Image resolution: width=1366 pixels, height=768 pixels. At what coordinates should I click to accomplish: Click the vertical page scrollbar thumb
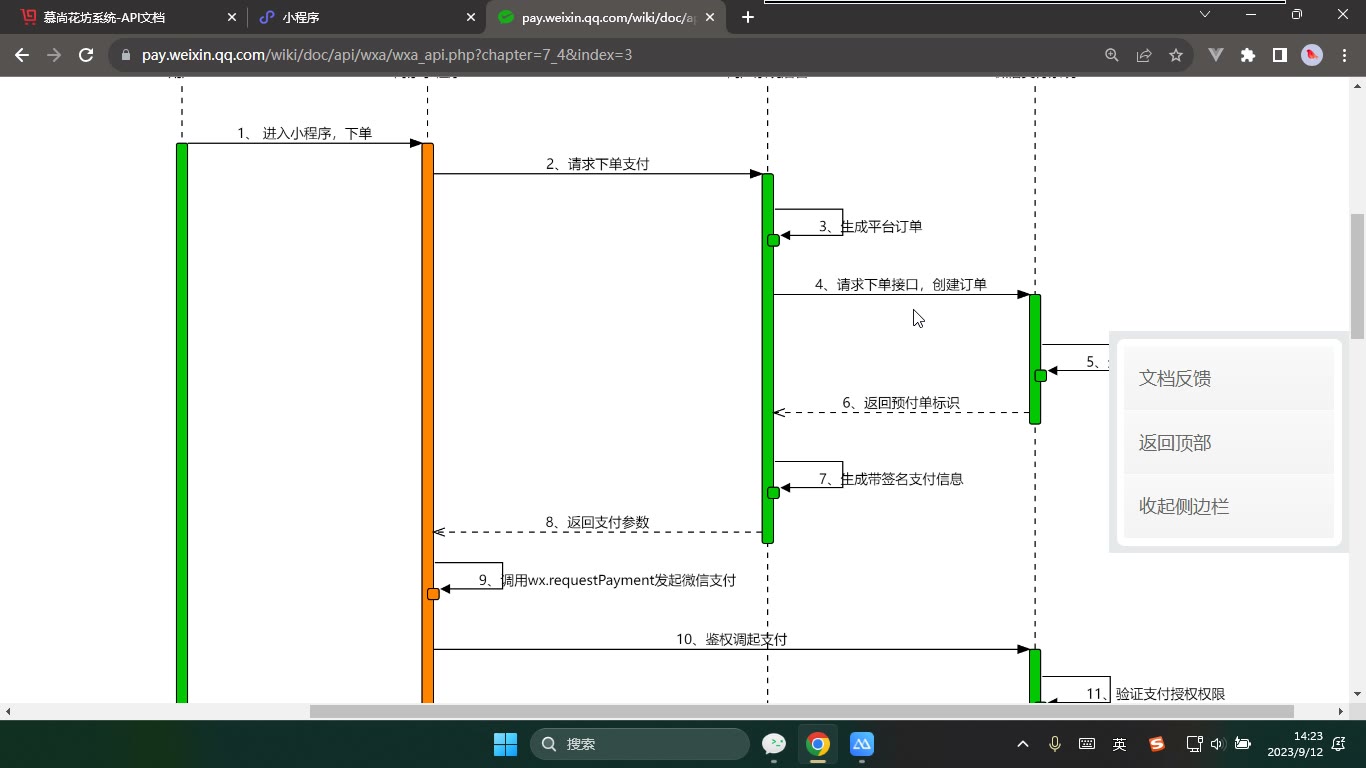pos(1357,276)
